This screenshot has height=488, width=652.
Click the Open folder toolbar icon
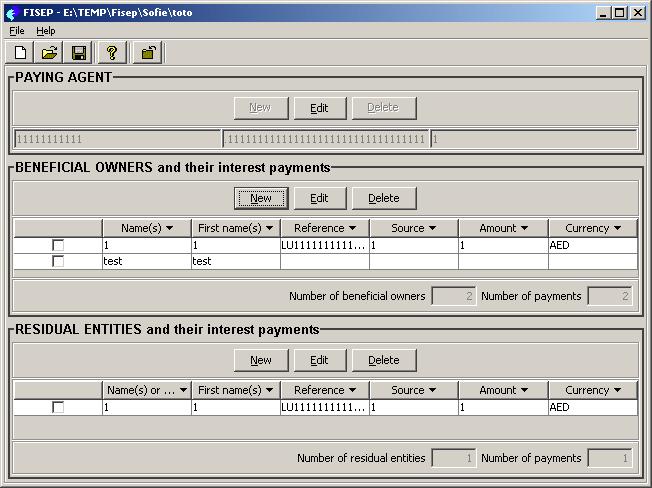pyautogui.click(x=49, y=53)
